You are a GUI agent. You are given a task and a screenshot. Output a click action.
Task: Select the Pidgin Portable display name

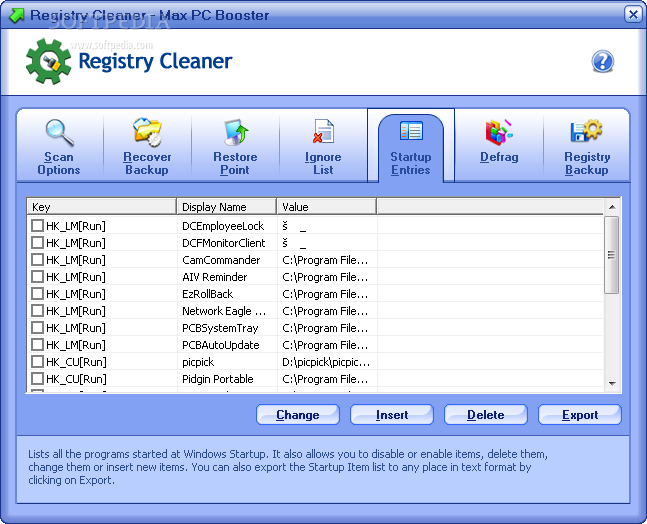click(218, 379)
